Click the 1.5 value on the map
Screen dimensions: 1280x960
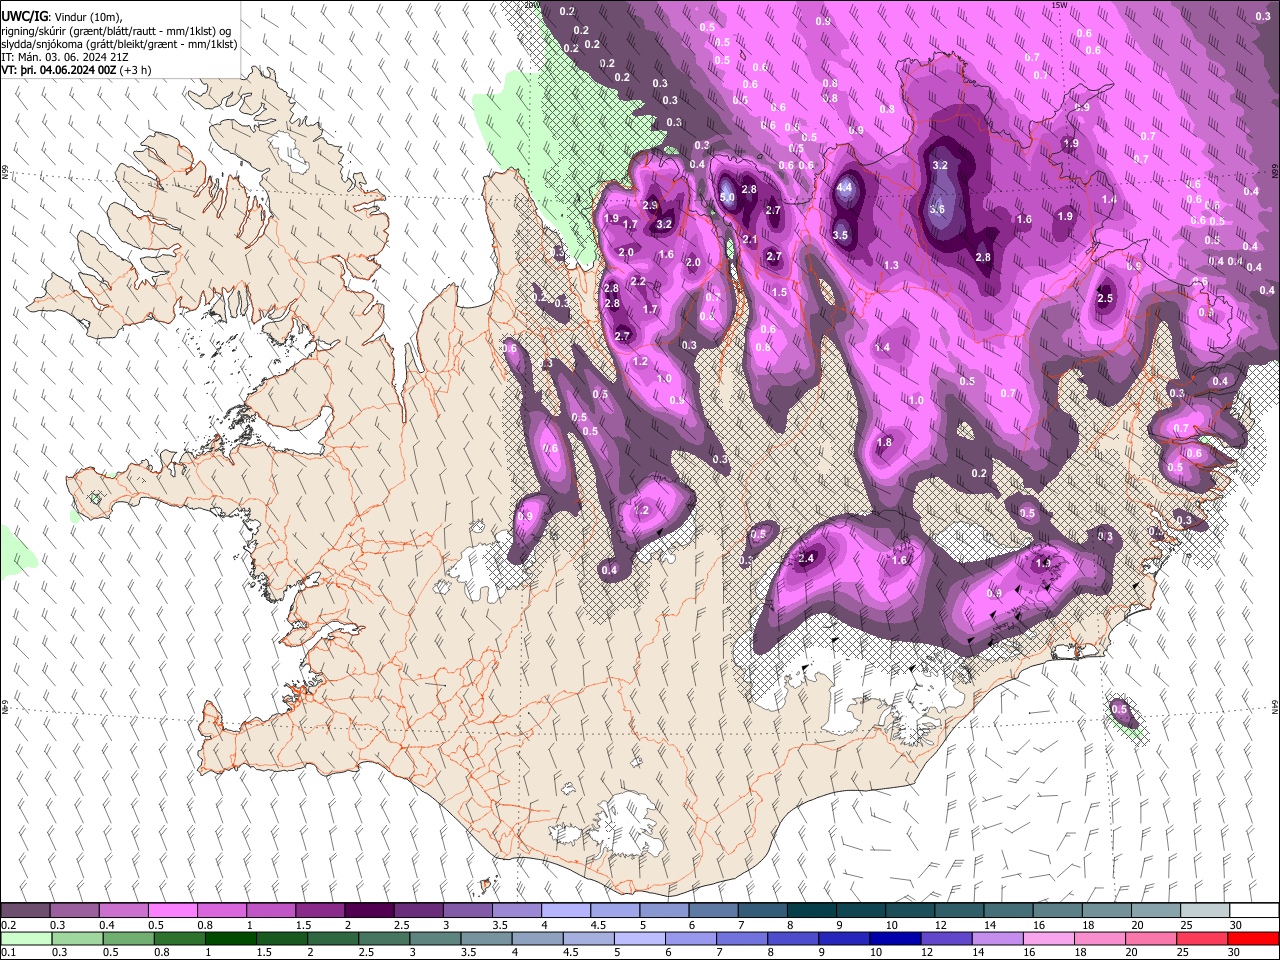pyautogui.click(x=779, y=293)
